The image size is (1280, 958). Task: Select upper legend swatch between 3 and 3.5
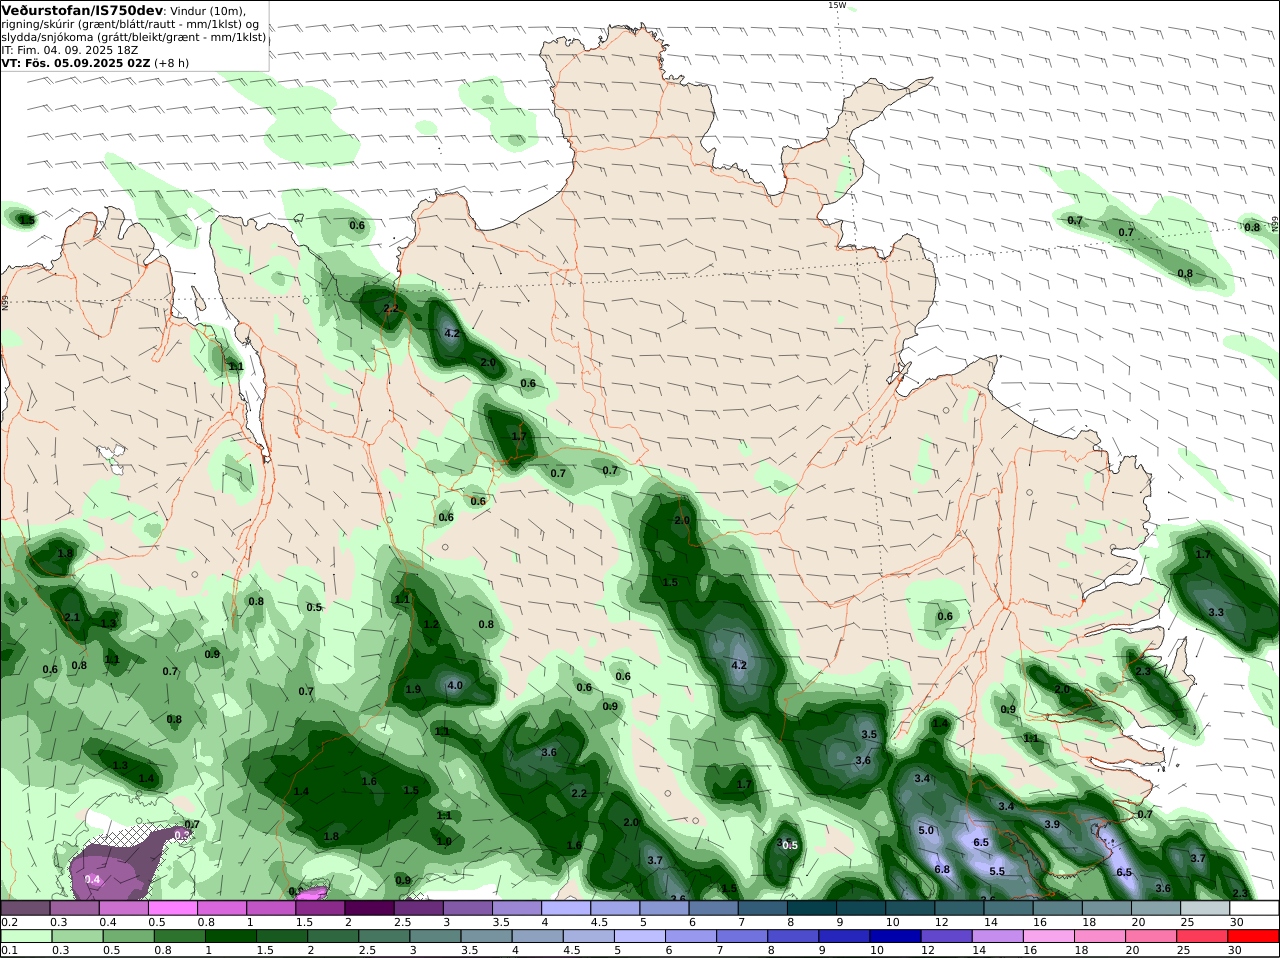(468, 908)
